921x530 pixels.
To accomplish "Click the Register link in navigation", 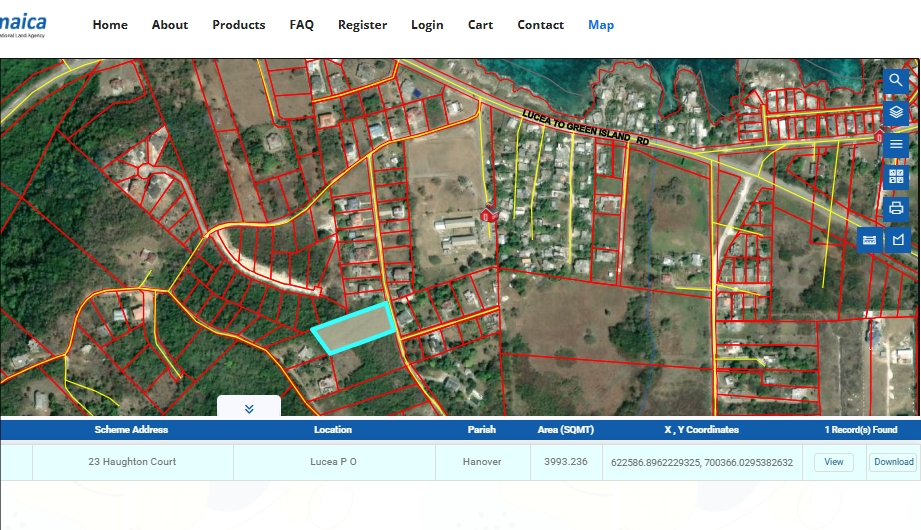I will point(362,25).
